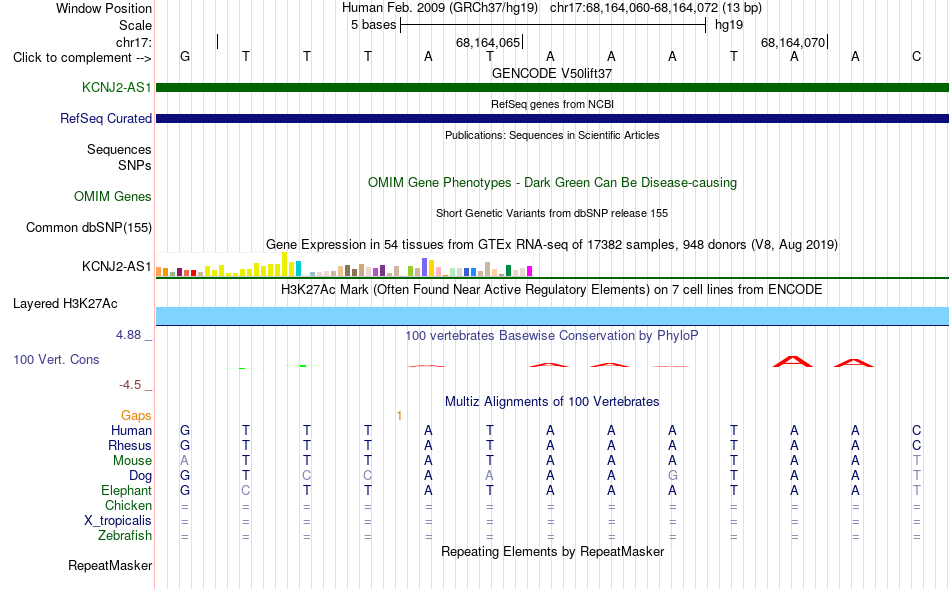Click the GENCODE V50lift37 track title
This screenshot has height=589, width=950.
coord(552,73)
